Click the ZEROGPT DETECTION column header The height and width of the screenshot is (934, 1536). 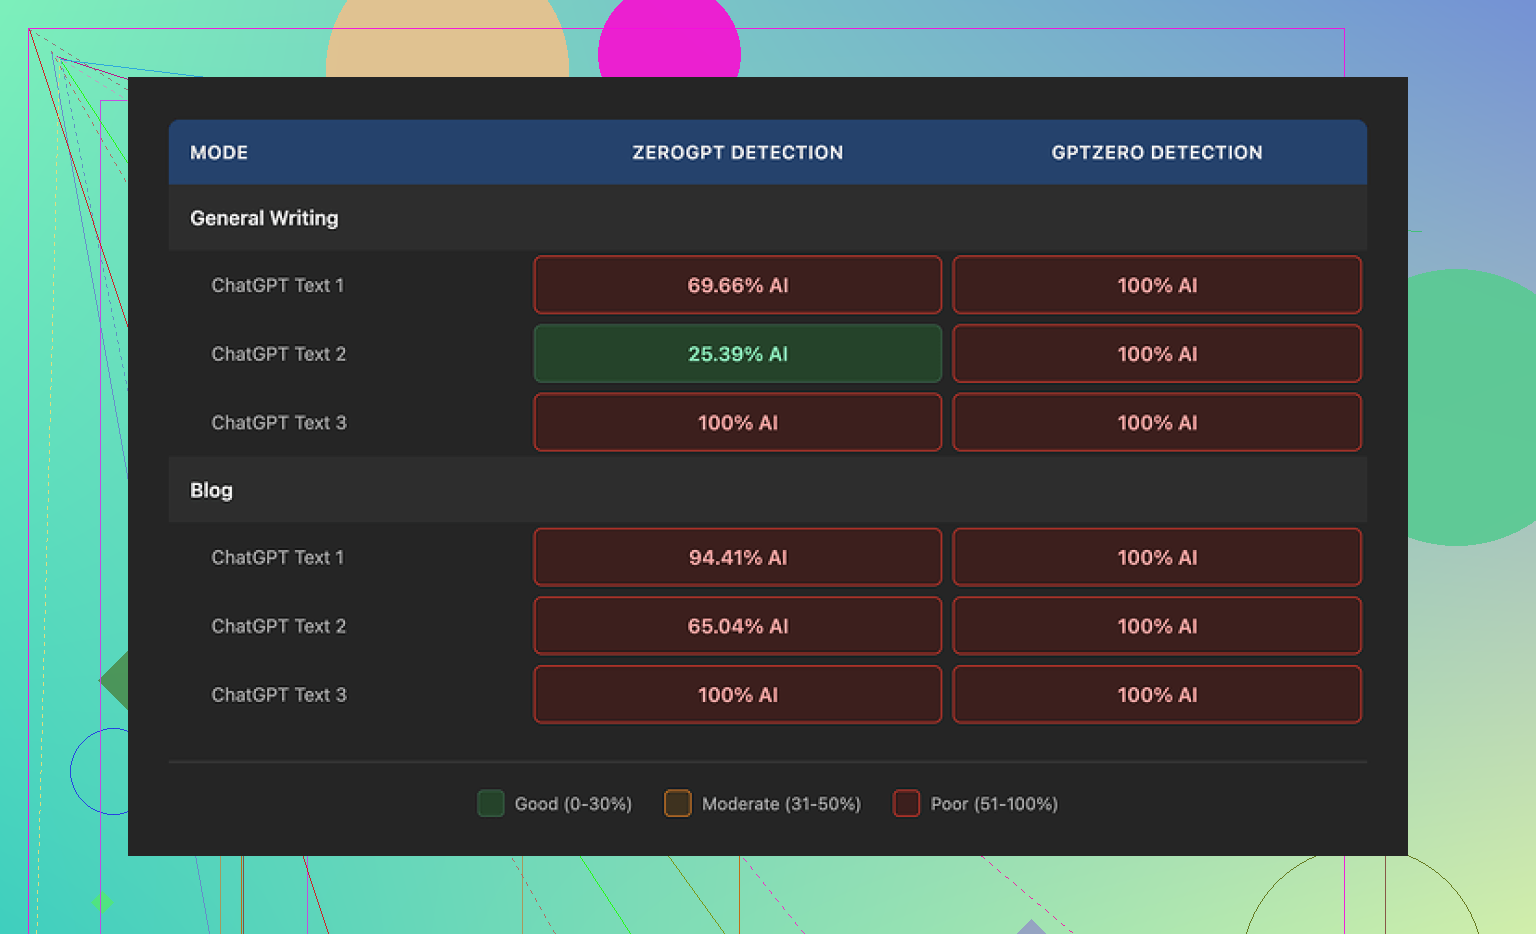(x=737, y=153)
